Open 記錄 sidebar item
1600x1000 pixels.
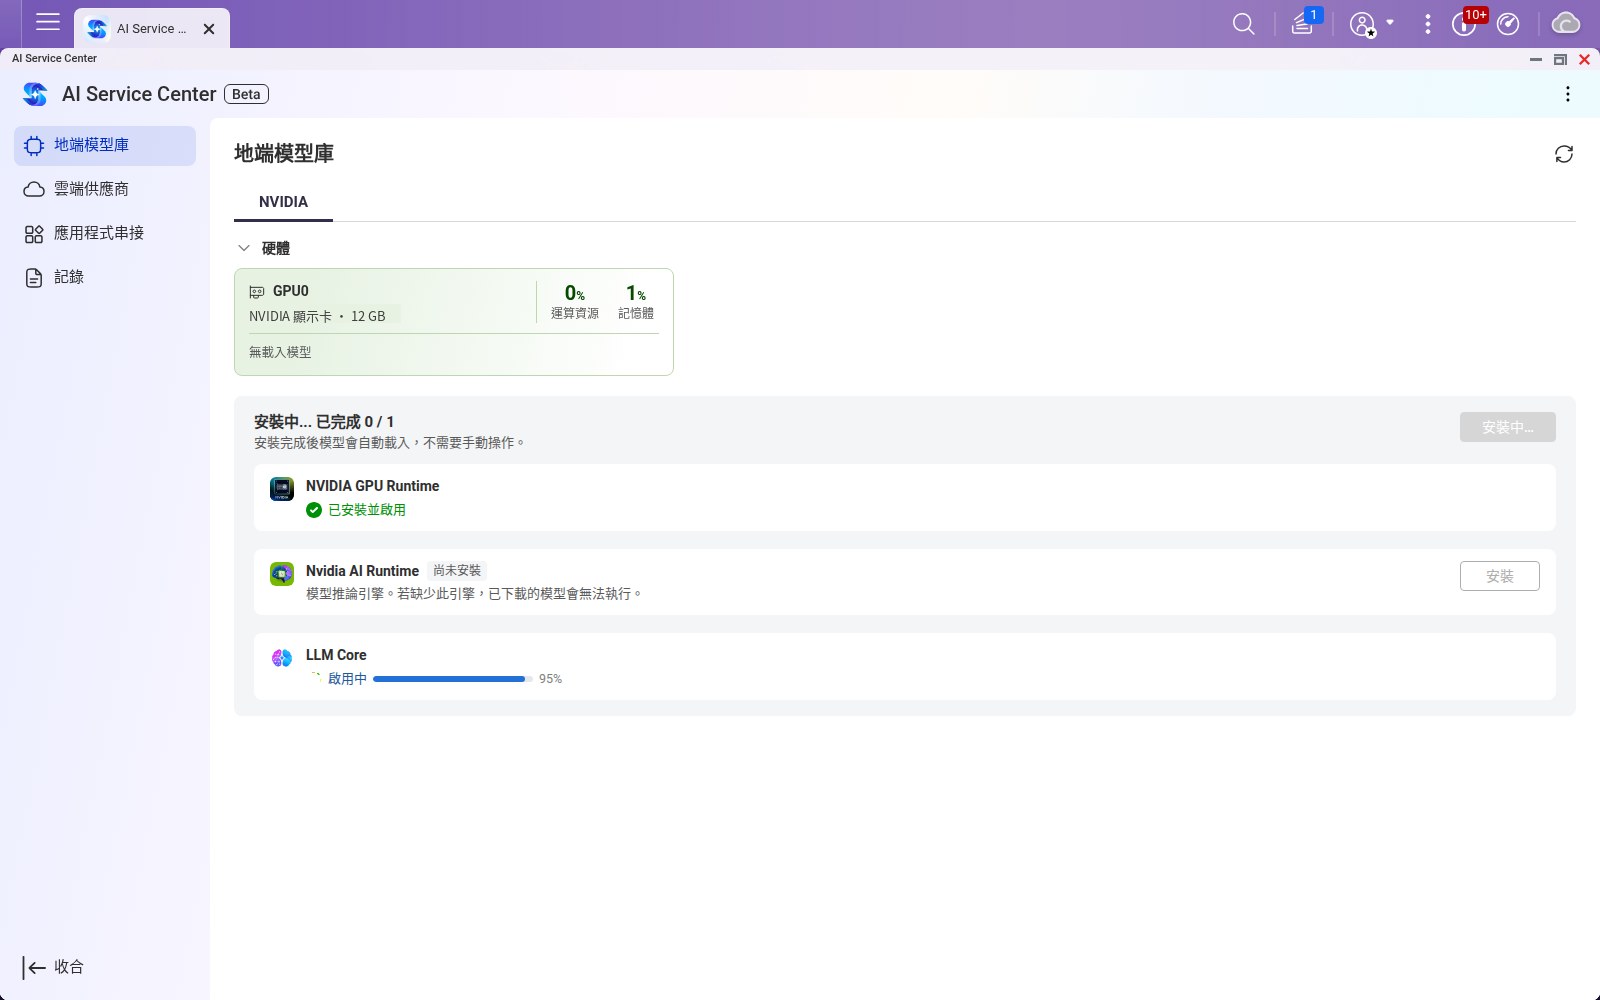[x=105, y=277]
